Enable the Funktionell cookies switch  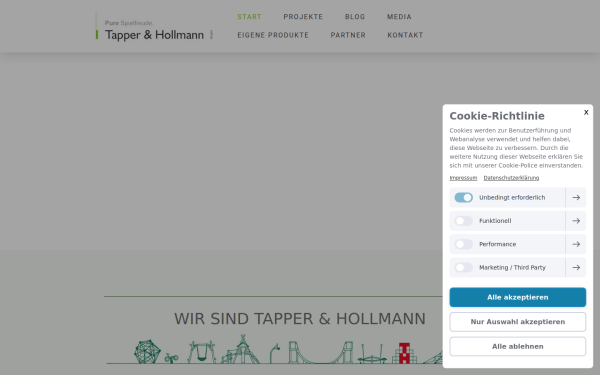(463, 221)
